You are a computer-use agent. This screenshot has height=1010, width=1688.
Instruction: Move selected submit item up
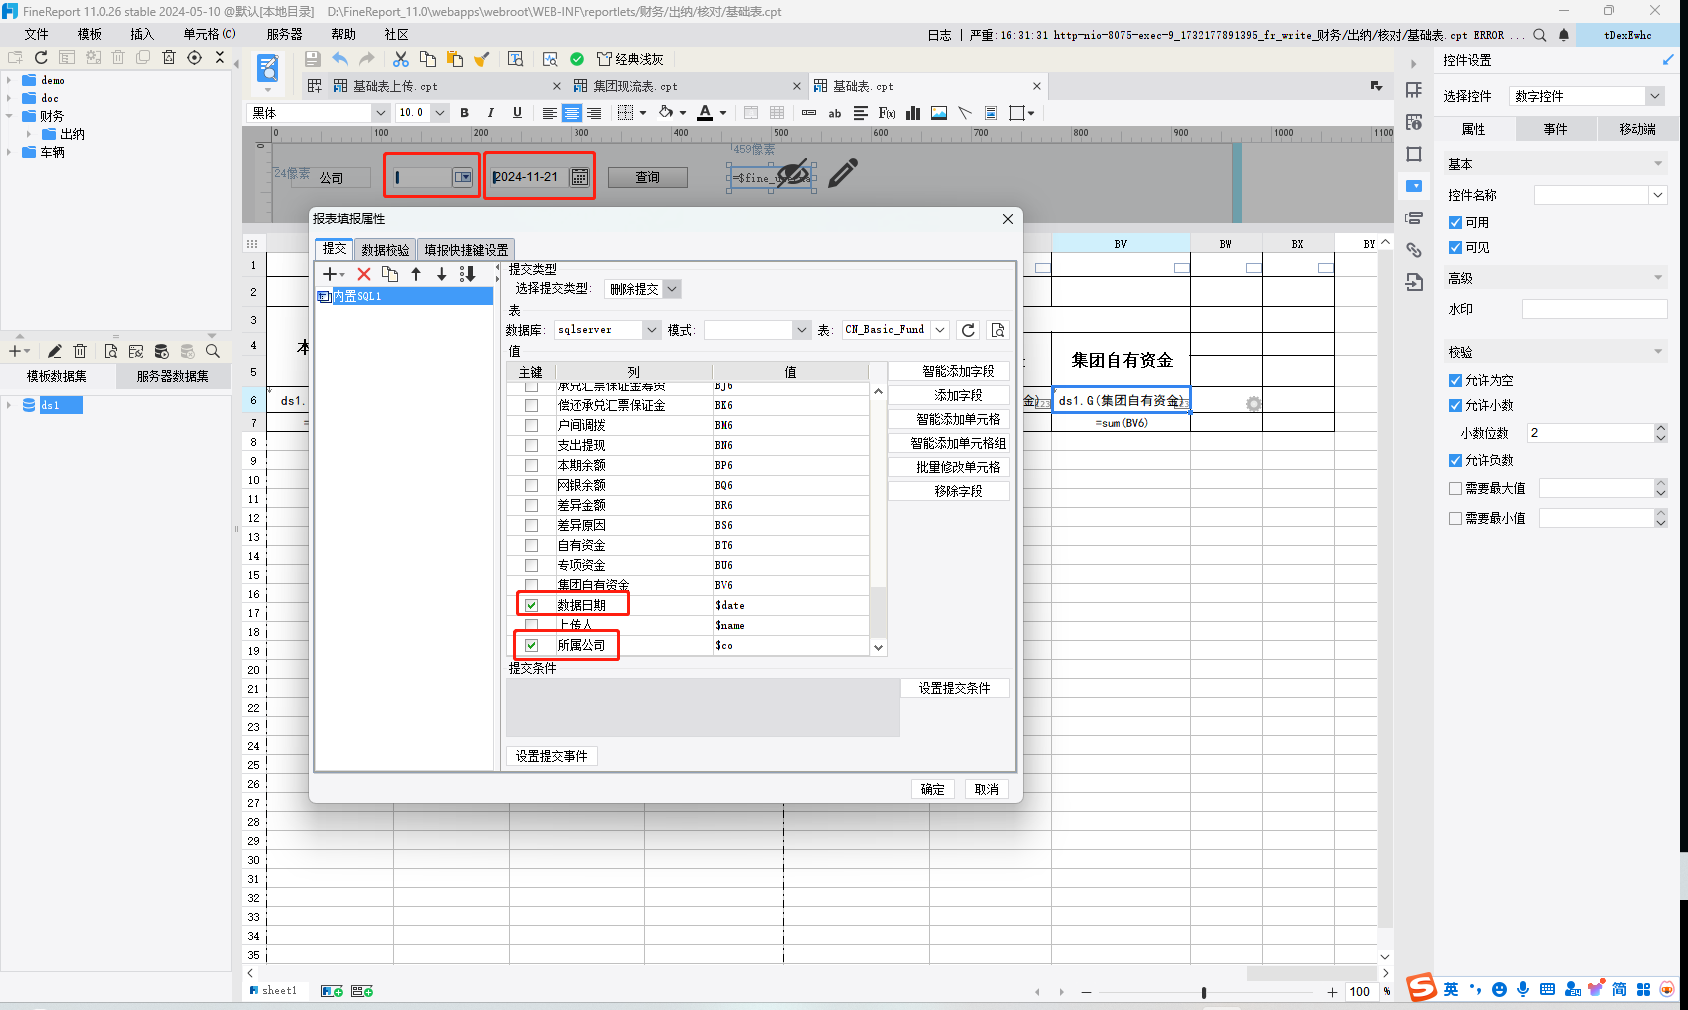tap(416, 274)
